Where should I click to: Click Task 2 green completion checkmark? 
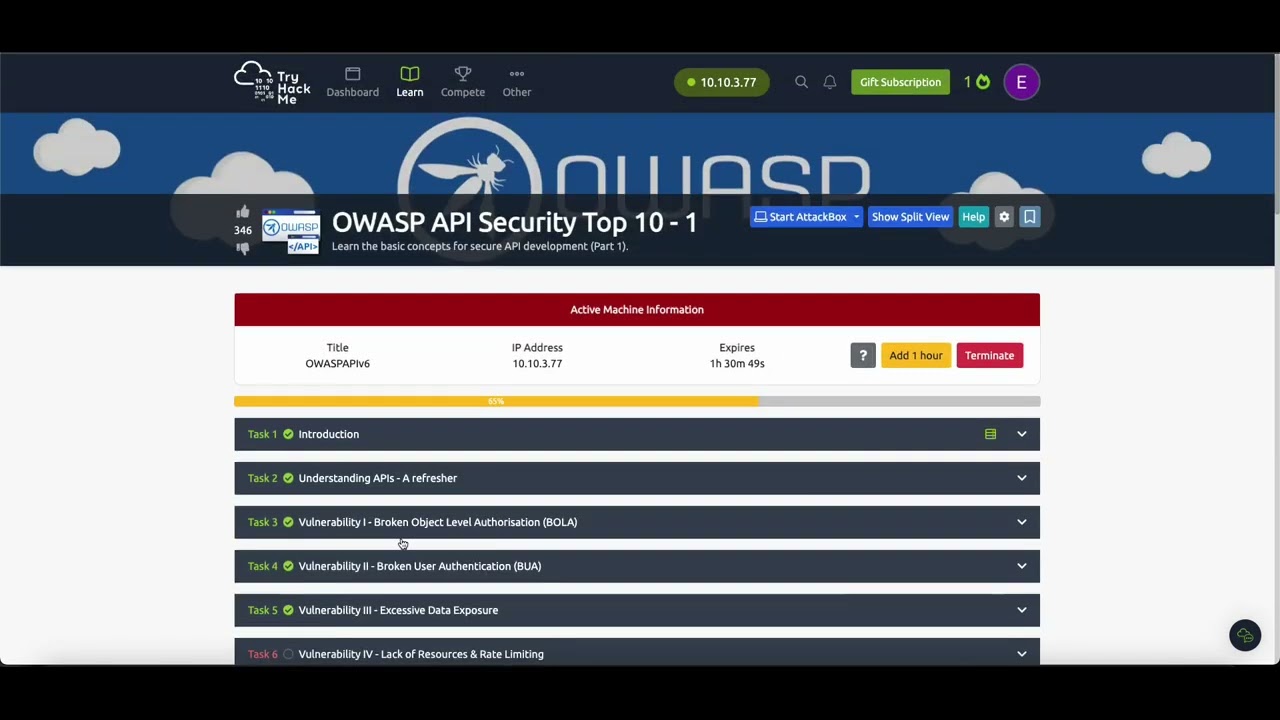click(288, 478)
